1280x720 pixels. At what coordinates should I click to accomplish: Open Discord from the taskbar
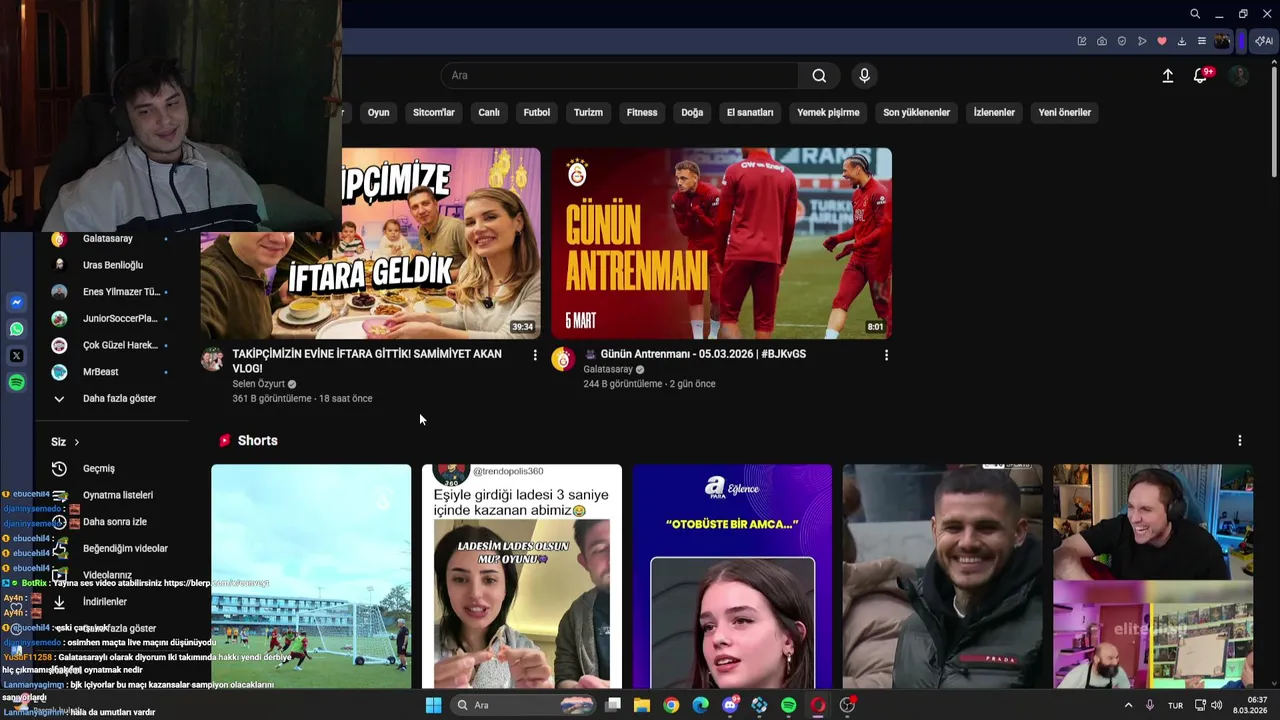click(x=730, y=705)
